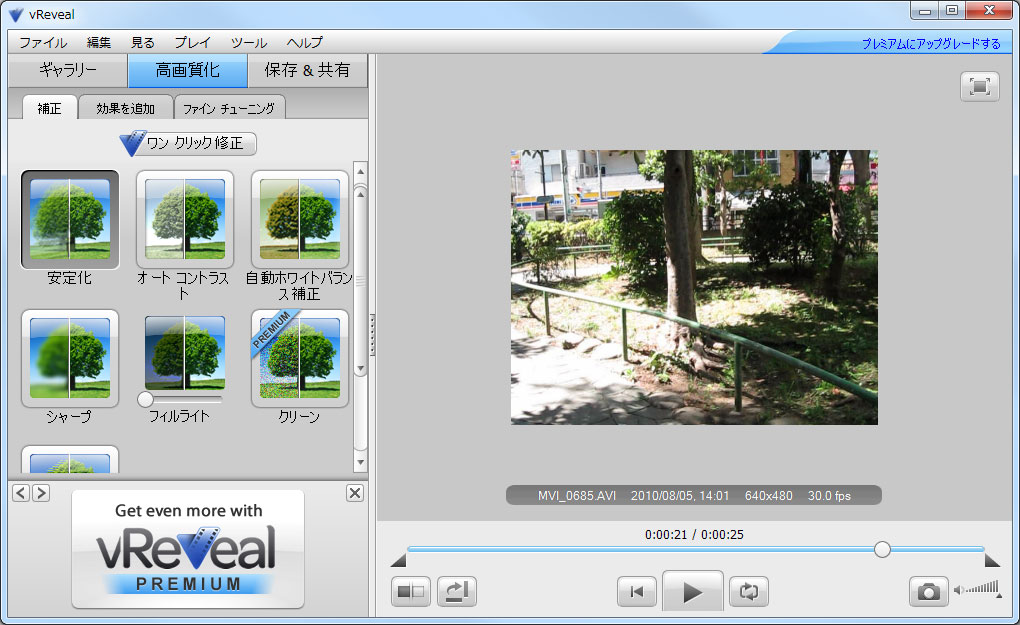The width and height of the screenshot is (1020, 625).
Task: Apply 自動ホワイトバランス補正 effect
Action: tap(299, 218)
